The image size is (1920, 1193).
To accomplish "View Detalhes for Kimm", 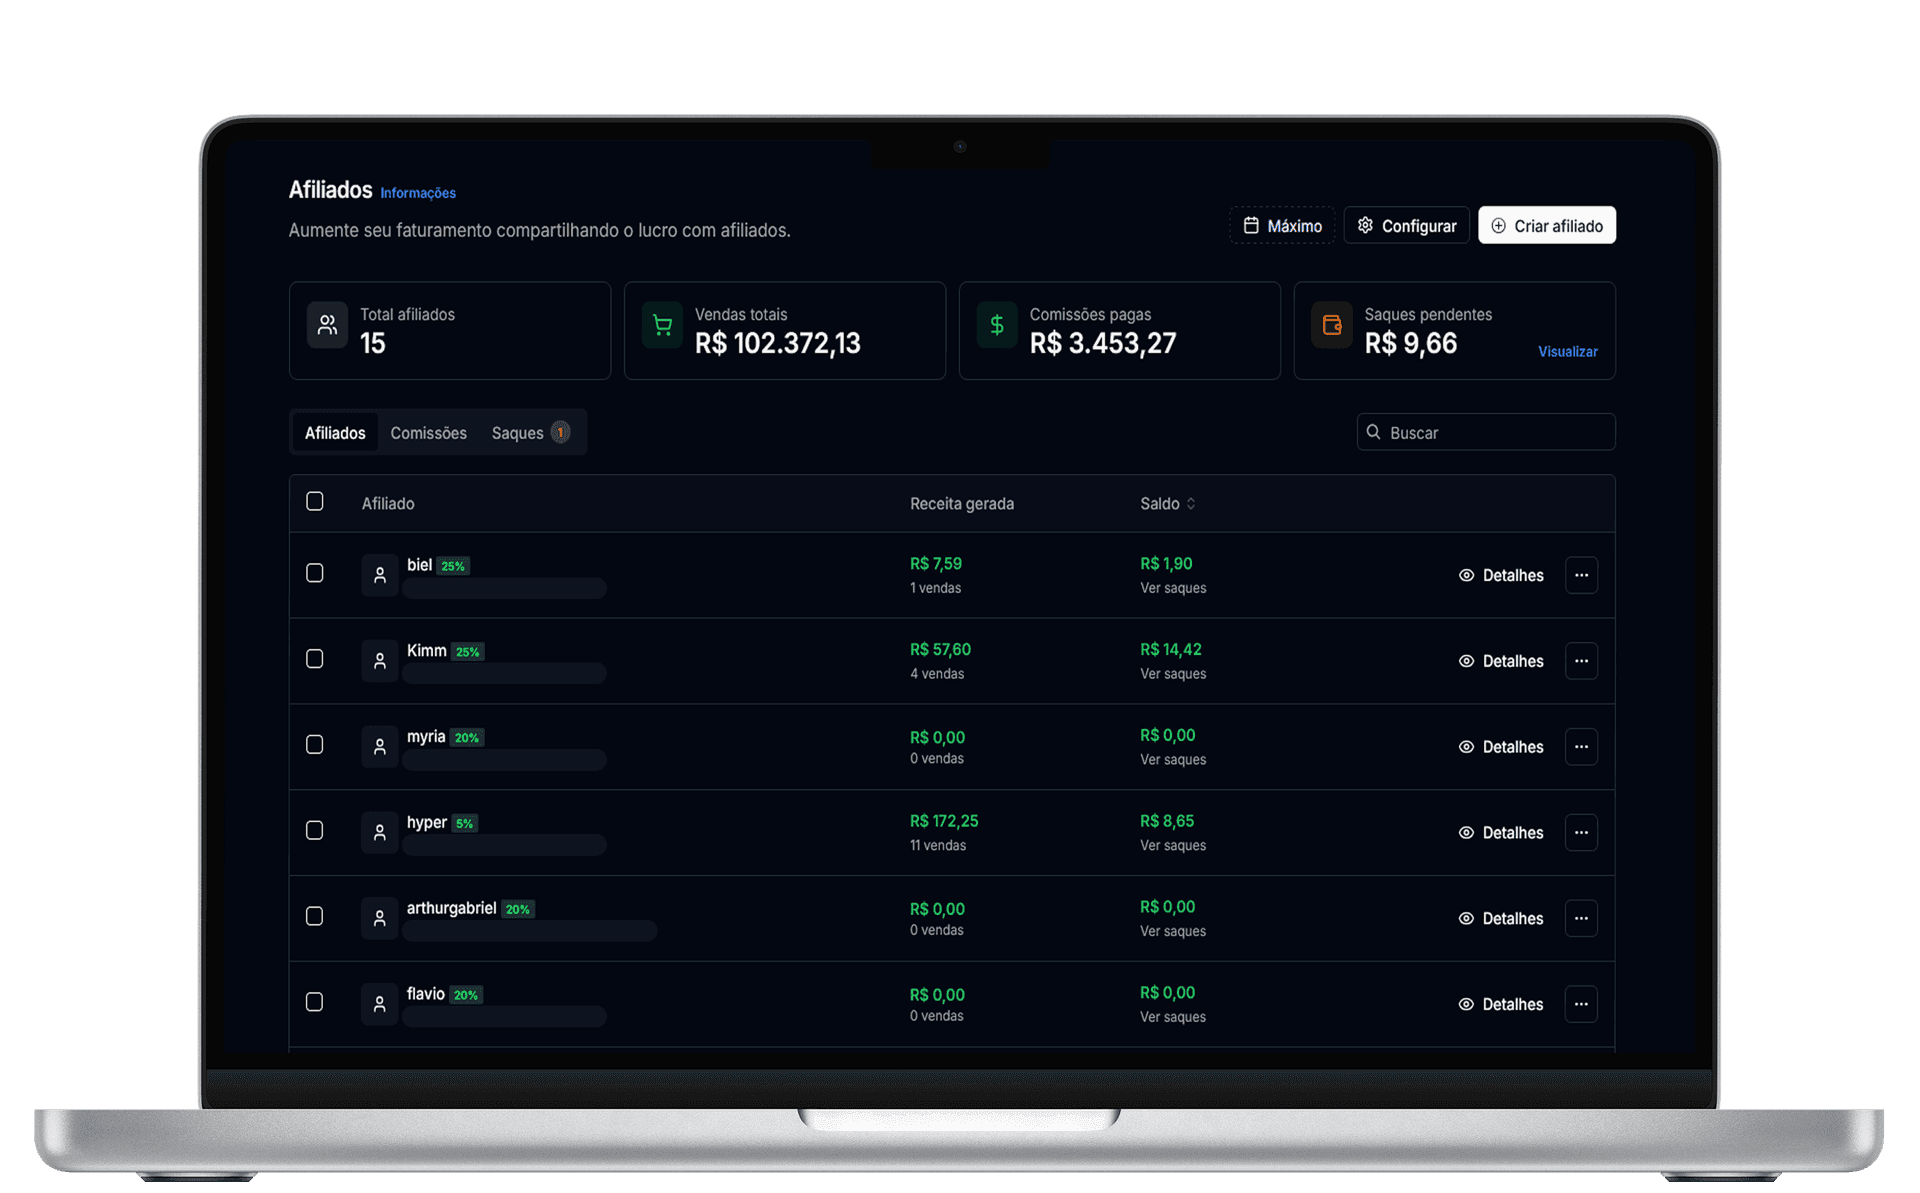I will pyautogui.click(x=1501, y=661).
